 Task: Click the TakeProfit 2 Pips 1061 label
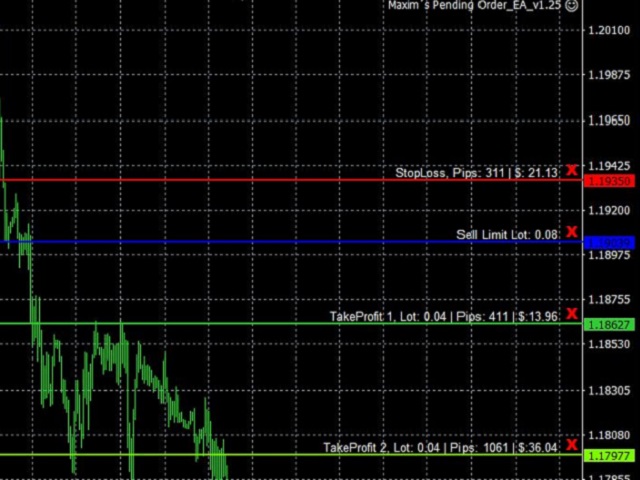(440, 447)
